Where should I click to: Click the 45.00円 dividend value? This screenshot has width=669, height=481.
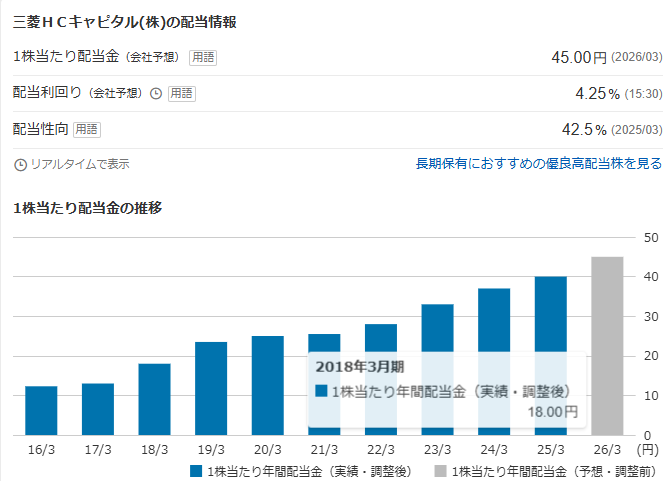(579, 57)
